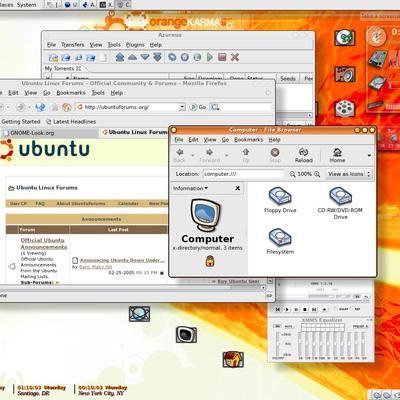Click Official Ubuntu Announcements link
Screen dimensions: 400x400
[x=44, y=243]
